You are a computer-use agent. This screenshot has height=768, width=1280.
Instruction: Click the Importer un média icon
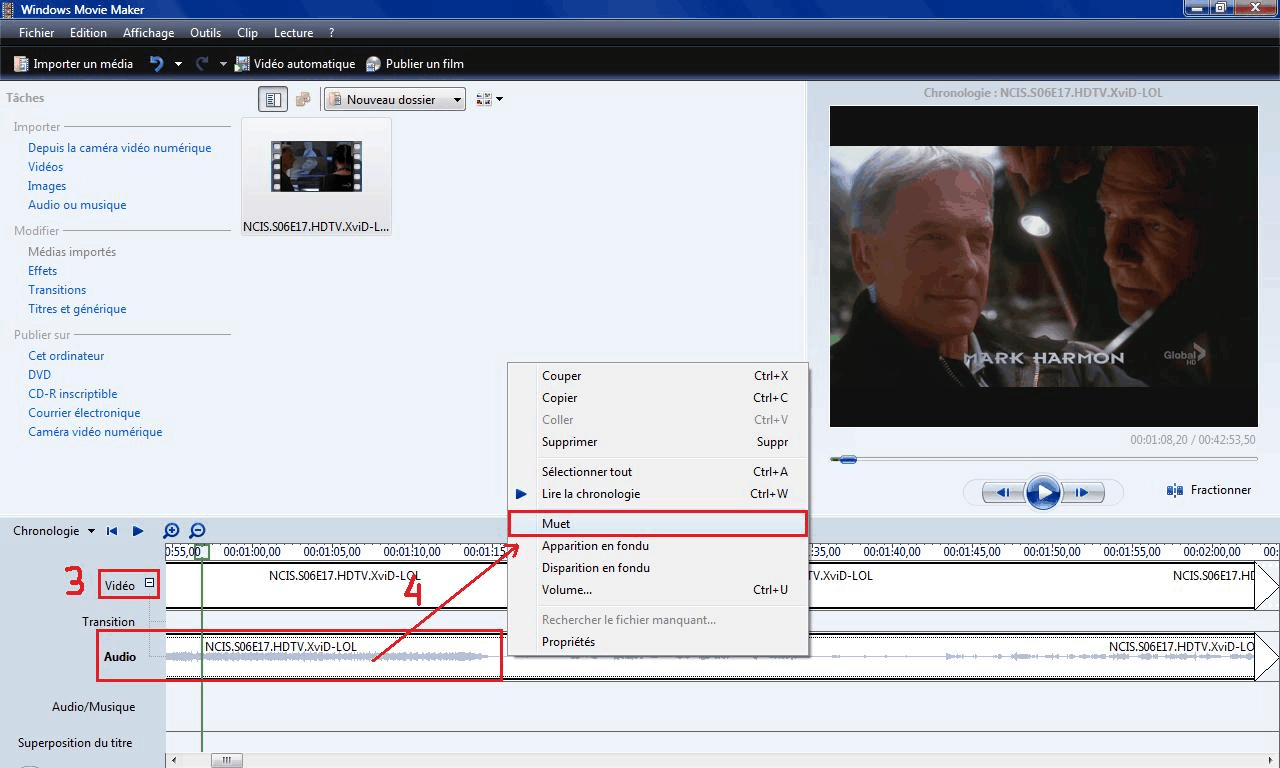click(x=21, y=64)
